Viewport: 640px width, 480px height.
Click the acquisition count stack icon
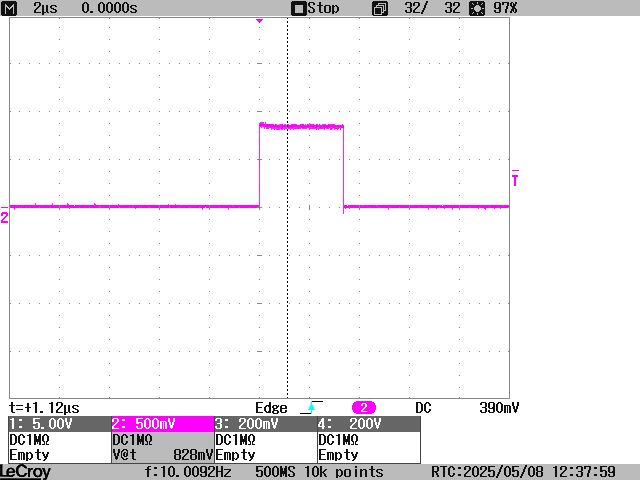(379, 8)
